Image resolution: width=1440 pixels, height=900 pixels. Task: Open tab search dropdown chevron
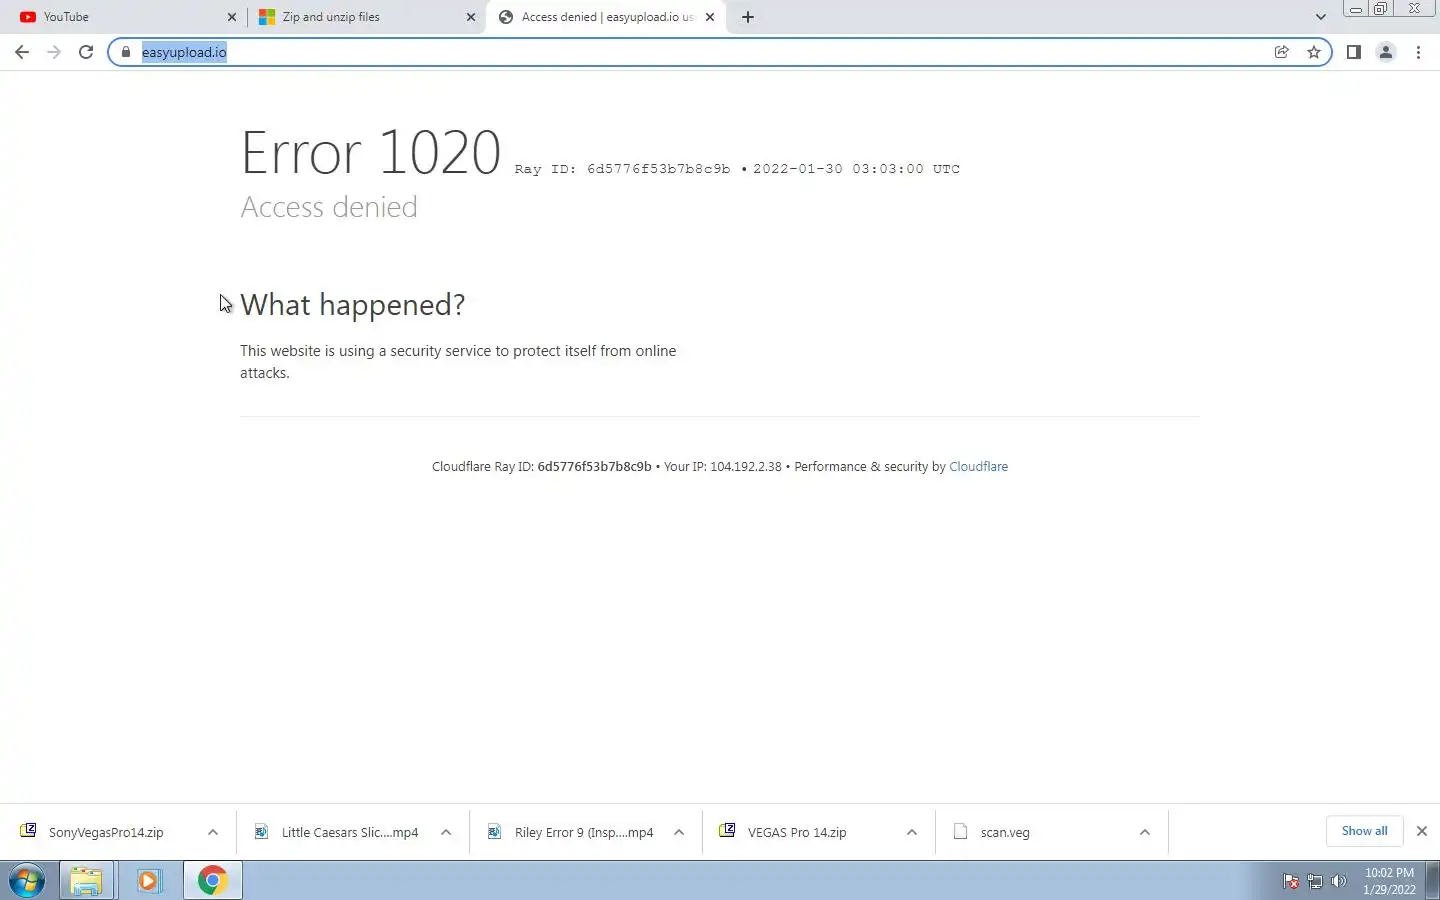1320,17
